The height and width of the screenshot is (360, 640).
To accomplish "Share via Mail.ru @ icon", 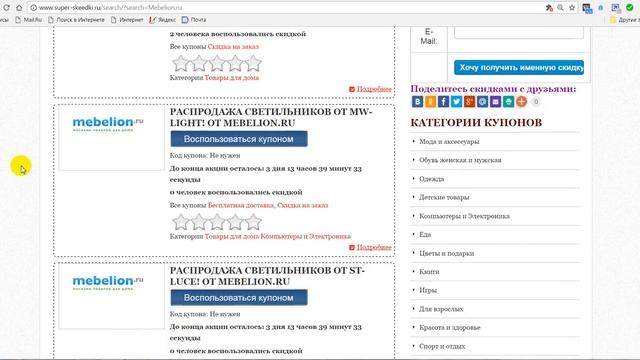I will click(482, 102).
